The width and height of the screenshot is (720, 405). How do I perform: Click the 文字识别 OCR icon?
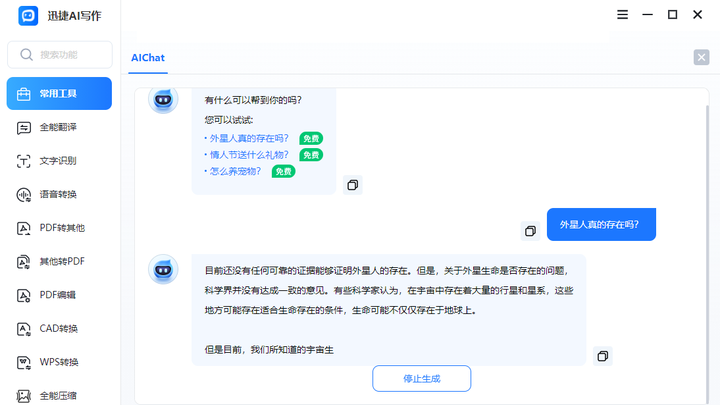click(23, 161)
